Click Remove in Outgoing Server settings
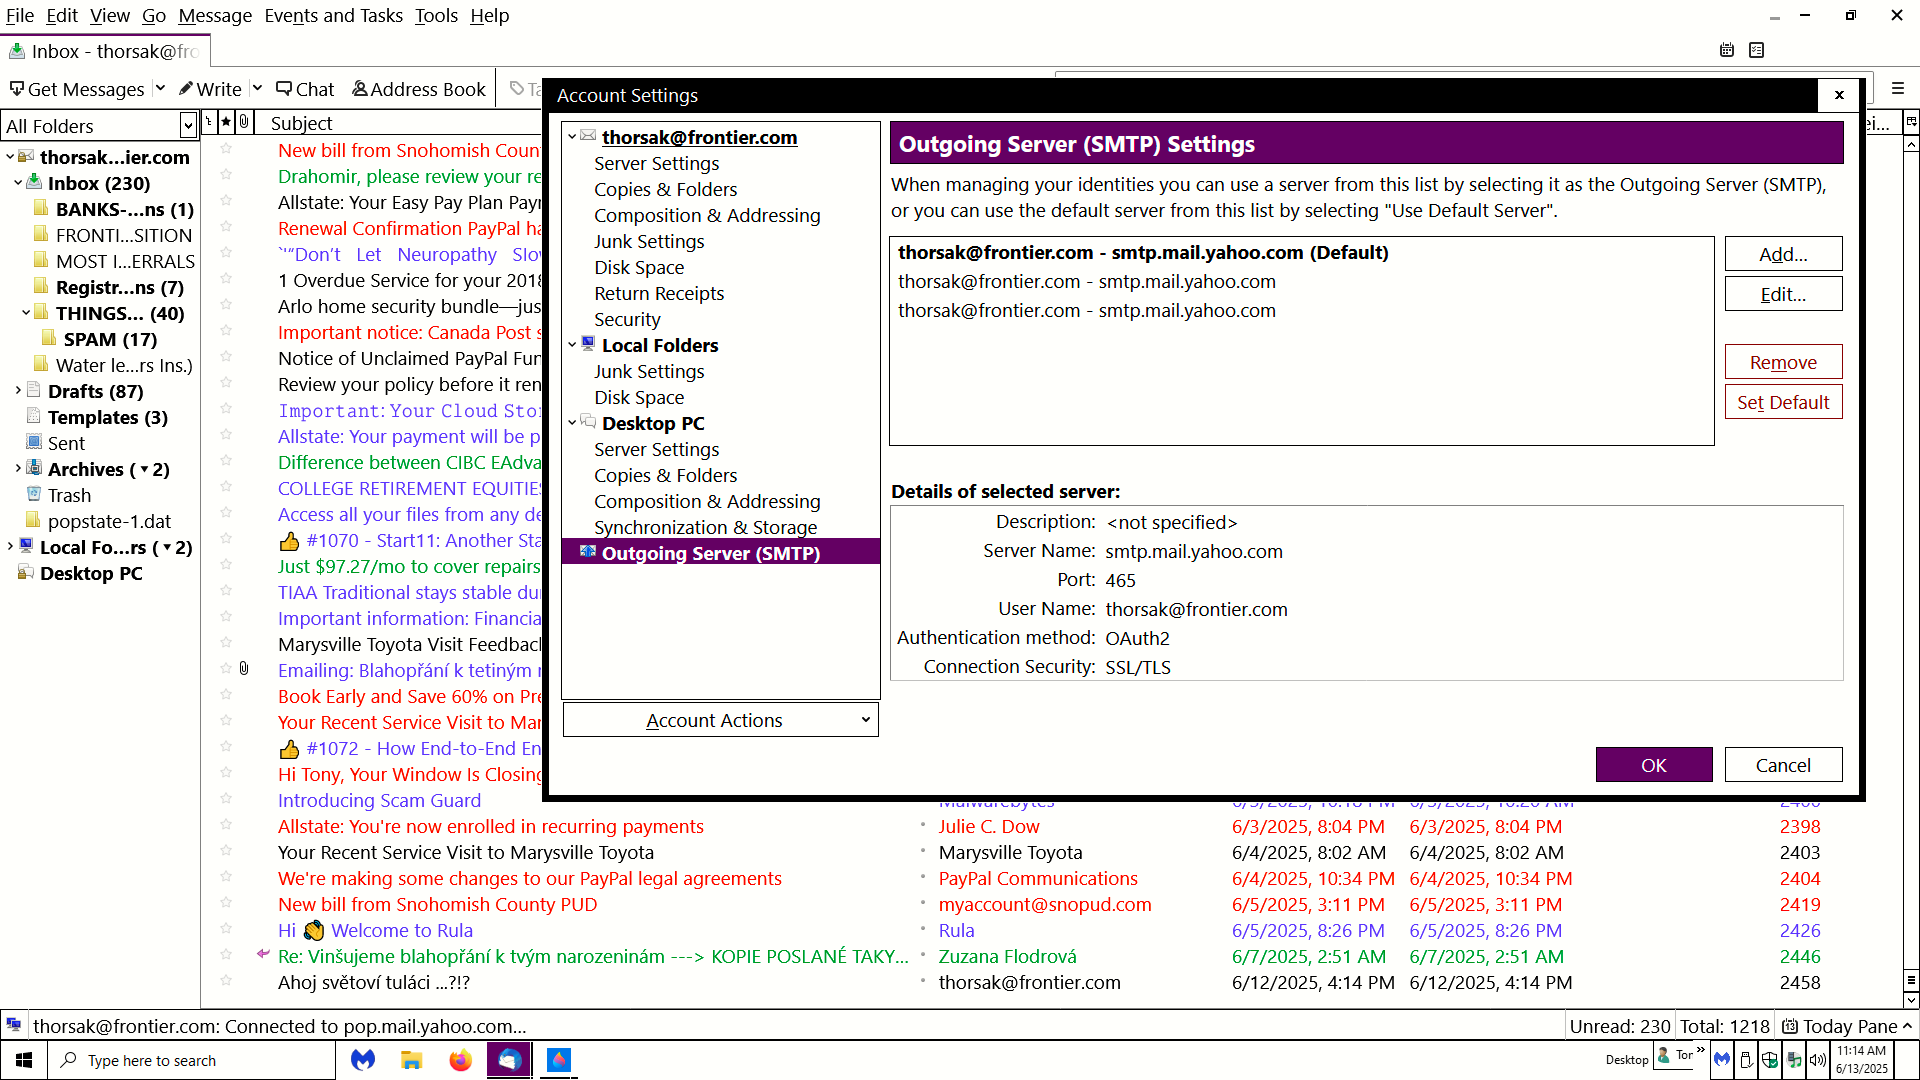1920x1080 pixels. tap(1783, 362)
